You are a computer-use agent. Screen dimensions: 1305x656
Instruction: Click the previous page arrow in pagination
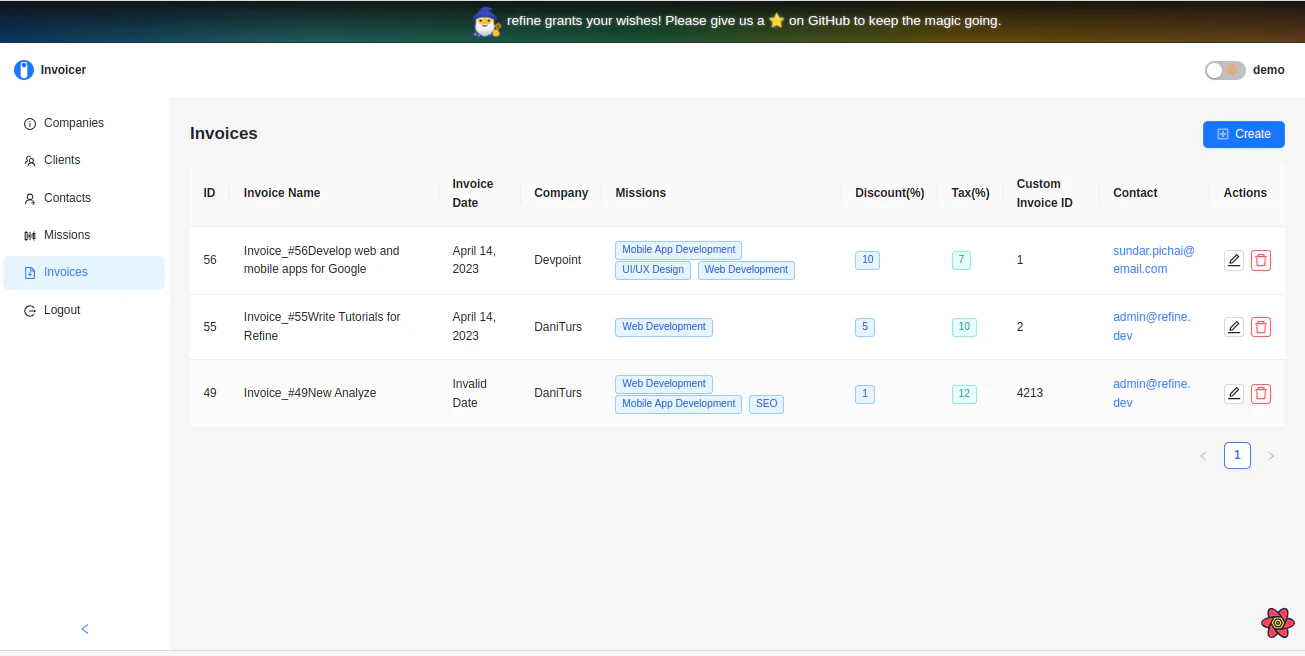(1203, 455)
